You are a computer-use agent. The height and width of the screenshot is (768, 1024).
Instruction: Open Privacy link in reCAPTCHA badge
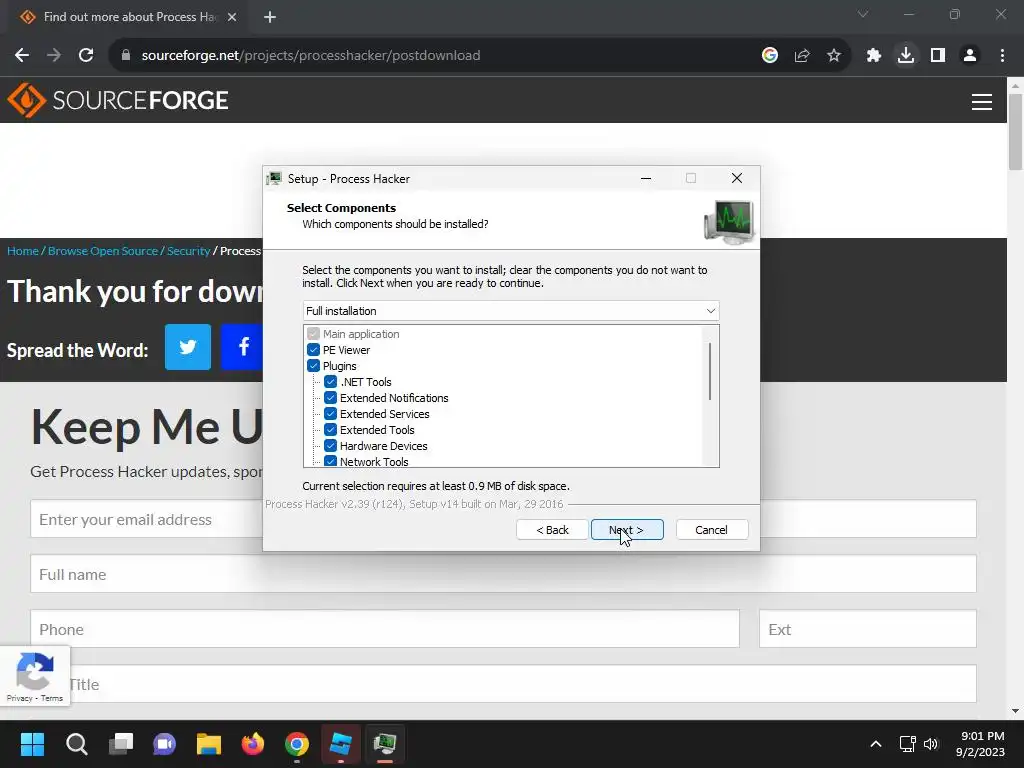19,698
